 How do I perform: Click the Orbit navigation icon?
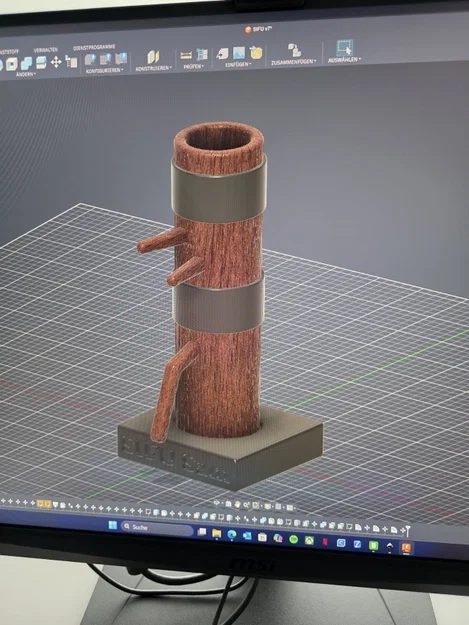(x=216, y=503)
